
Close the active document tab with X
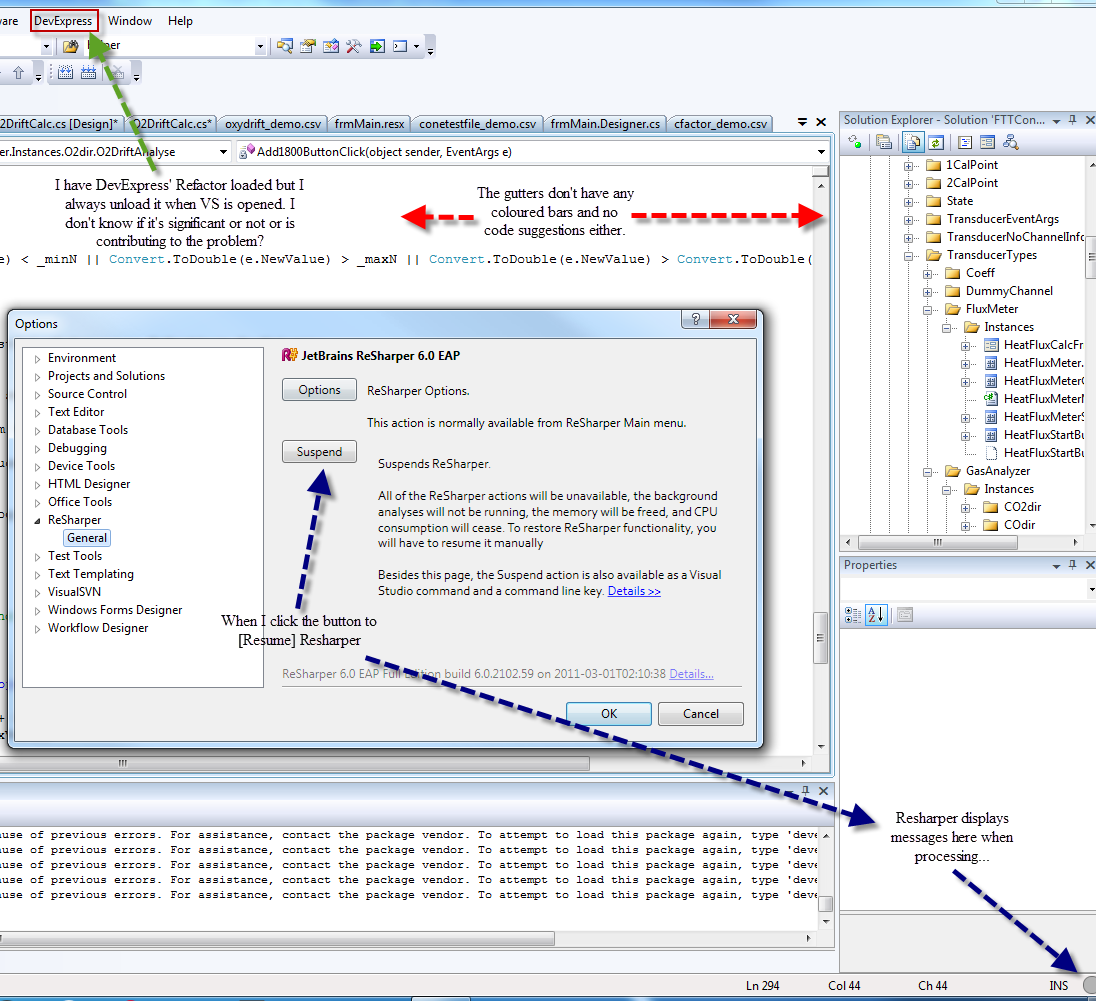(821, 122)
